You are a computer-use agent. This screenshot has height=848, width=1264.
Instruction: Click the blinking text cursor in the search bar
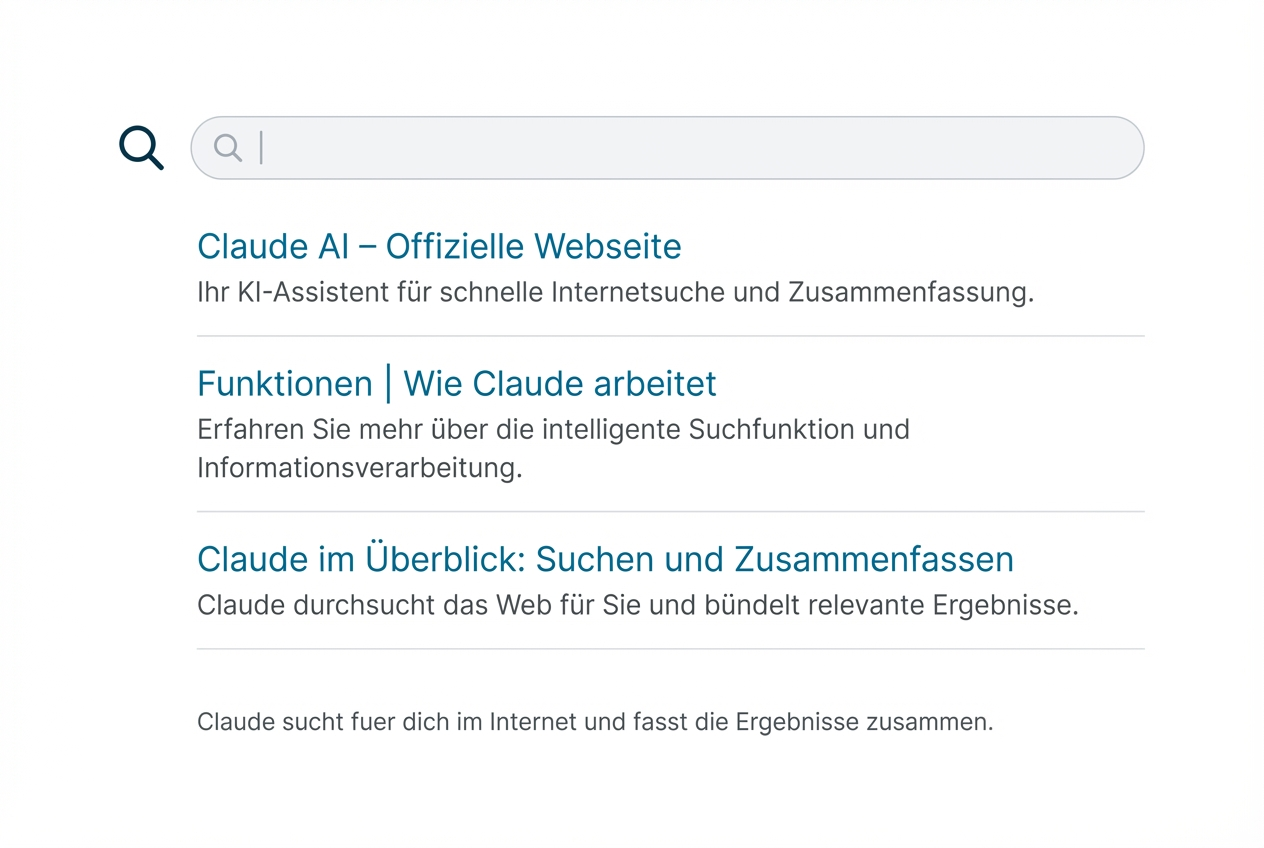(x=261, y=147)
